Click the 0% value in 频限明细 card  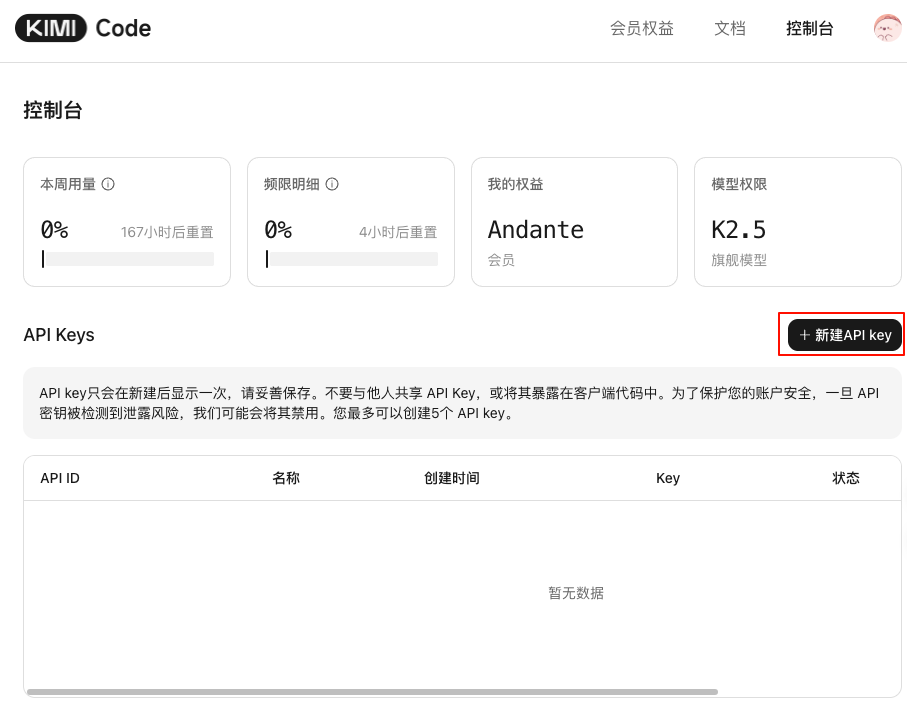tap(278, 230)
